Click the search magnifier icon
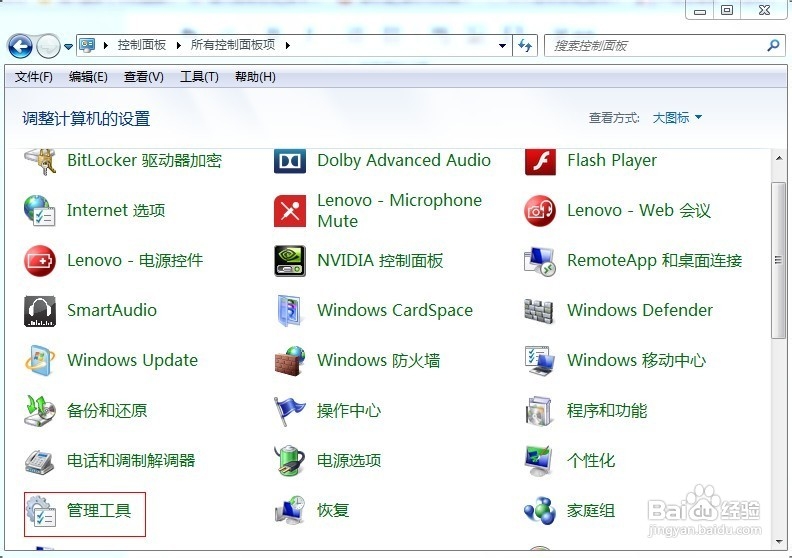This screenshot has height=558, width=792. pyautogui.click(x=773, y=45)
